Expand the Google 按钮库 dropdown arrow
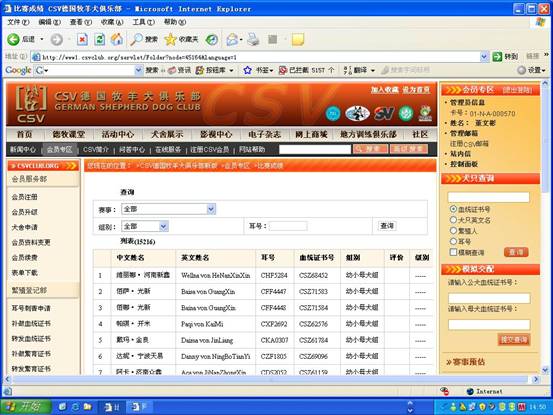This screenshot has height=415, width=553. click(x=231, y=71)
